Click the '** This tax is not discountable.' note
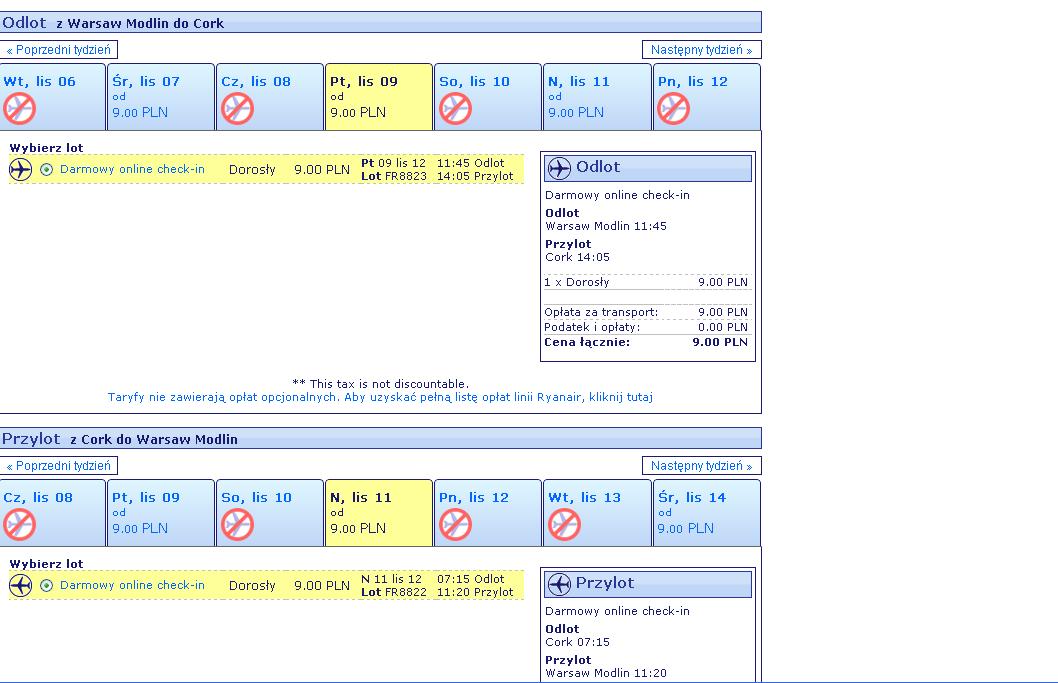The height and width of the screenshot is (683, 1058). (381, 383)
